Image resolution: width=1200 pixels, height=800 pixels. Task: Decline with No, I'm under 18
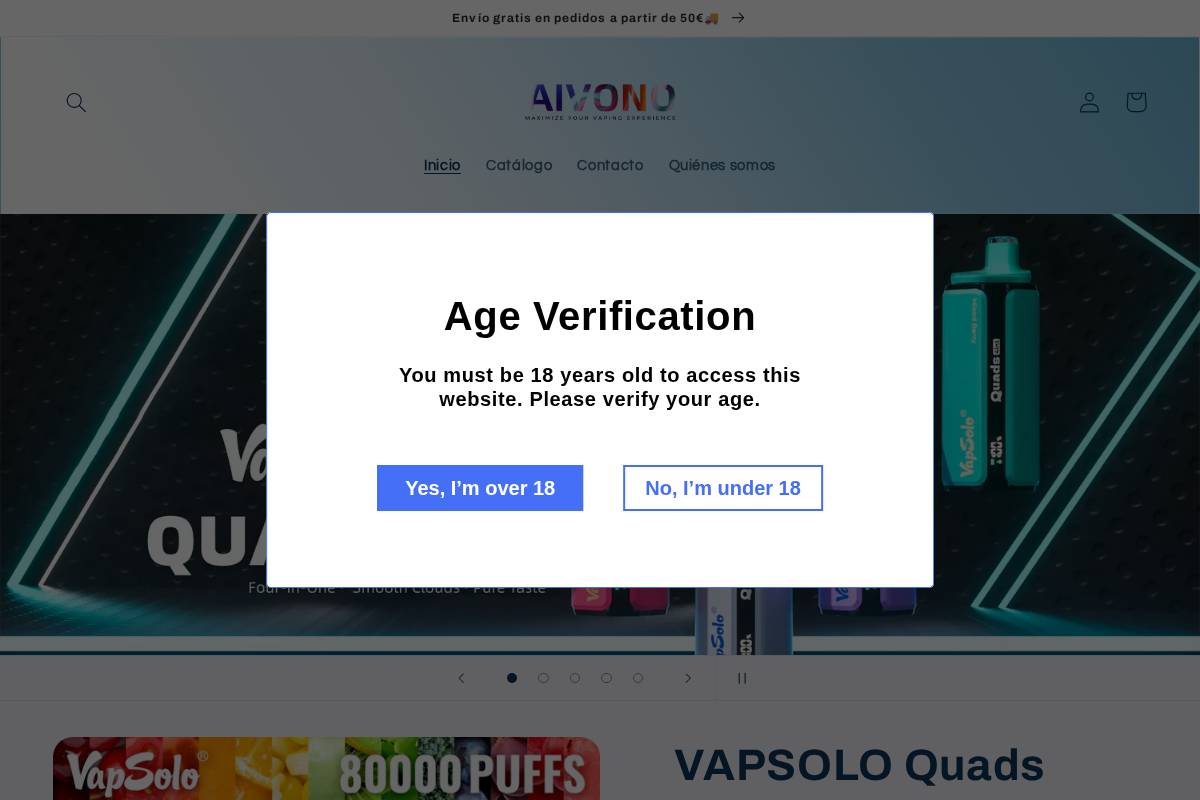coord(723,488)
